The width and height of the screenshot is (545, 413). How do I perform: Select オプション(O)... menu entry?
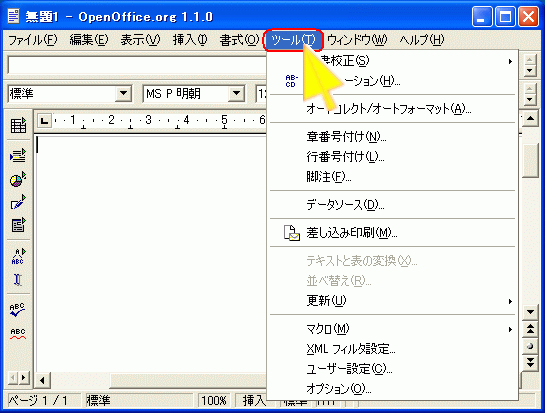392,388
